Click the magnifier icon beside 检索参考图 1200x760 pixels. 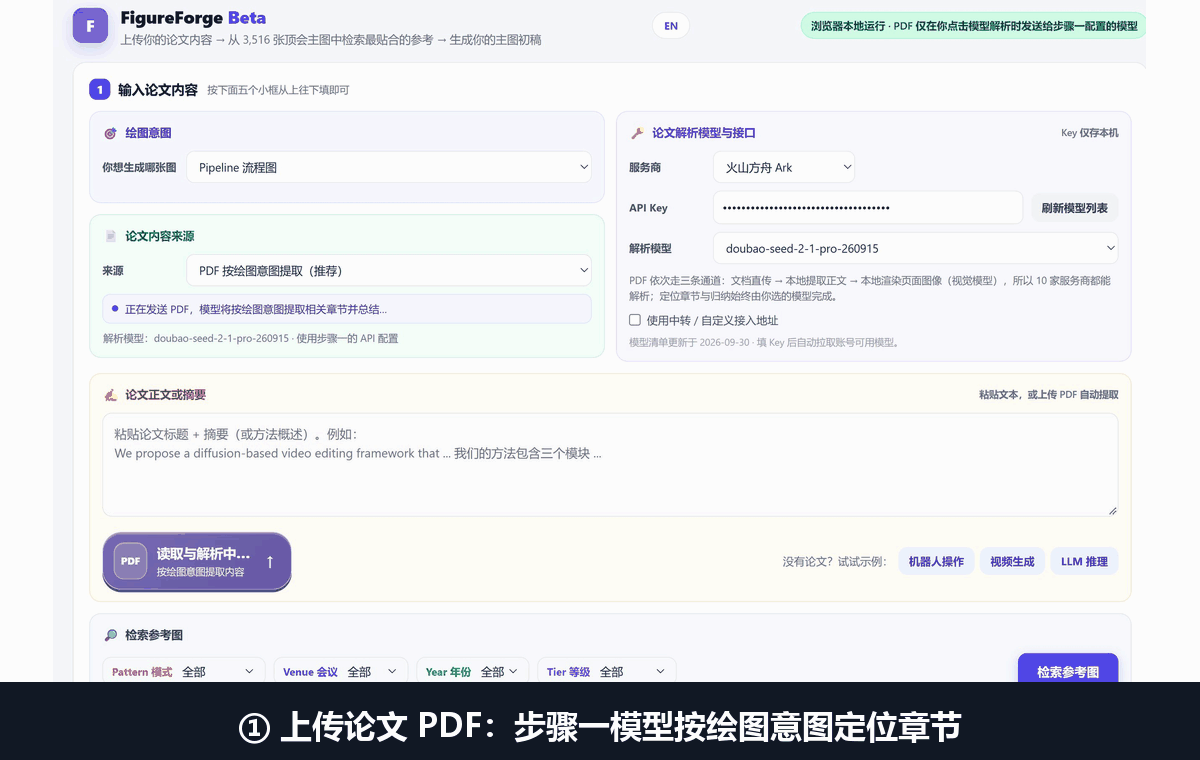(110, 635)
